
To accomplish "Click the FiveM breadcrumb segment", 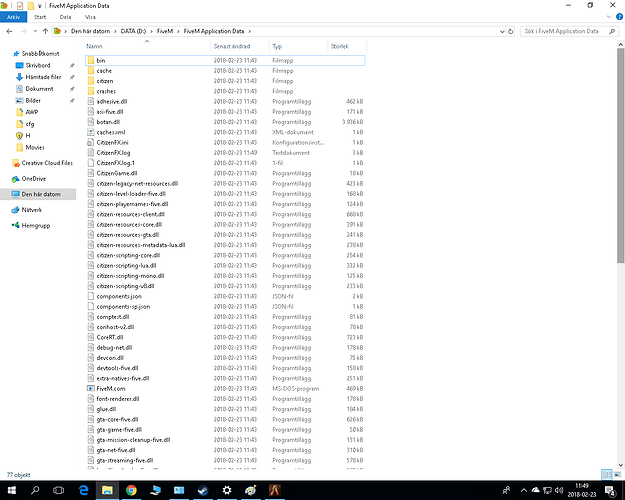I will tap(165, 31).
